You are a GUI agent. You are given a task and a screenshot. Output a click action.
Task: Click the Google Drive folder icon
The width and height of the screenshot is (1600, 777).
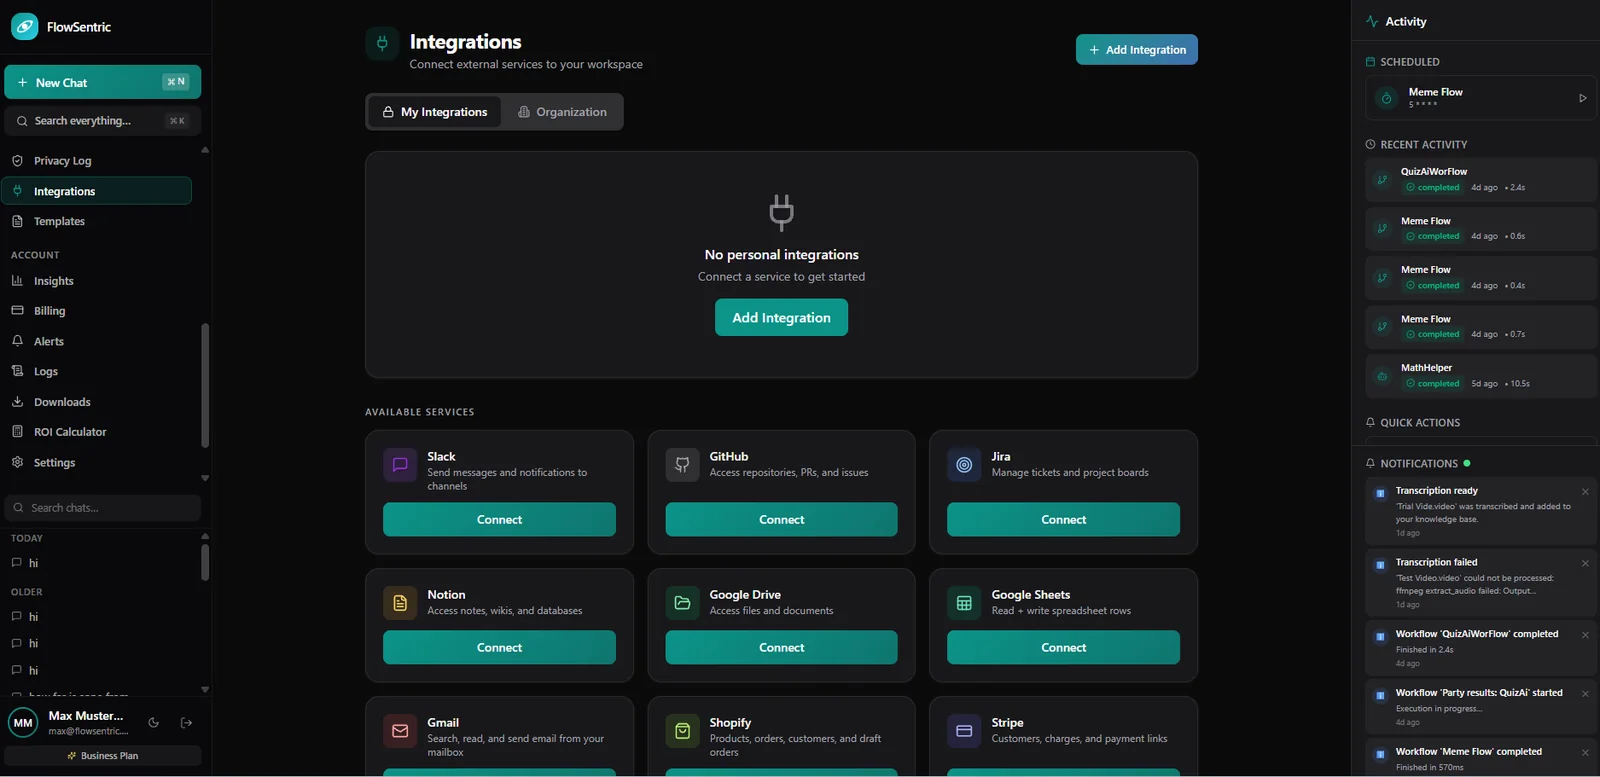click(682, 603)
